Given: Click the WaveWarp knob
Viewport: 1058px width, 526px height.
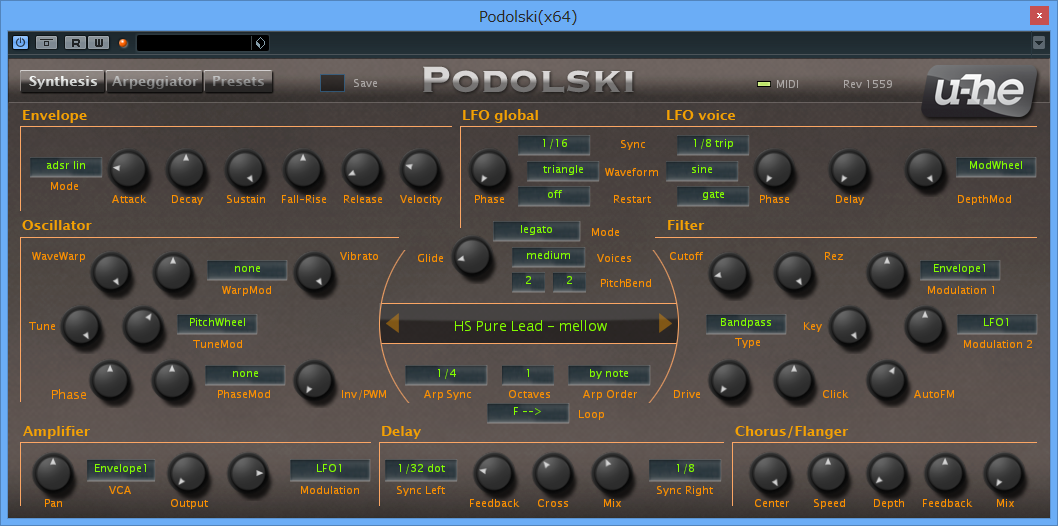Looking at the screenshot, I should pos(111,272).
